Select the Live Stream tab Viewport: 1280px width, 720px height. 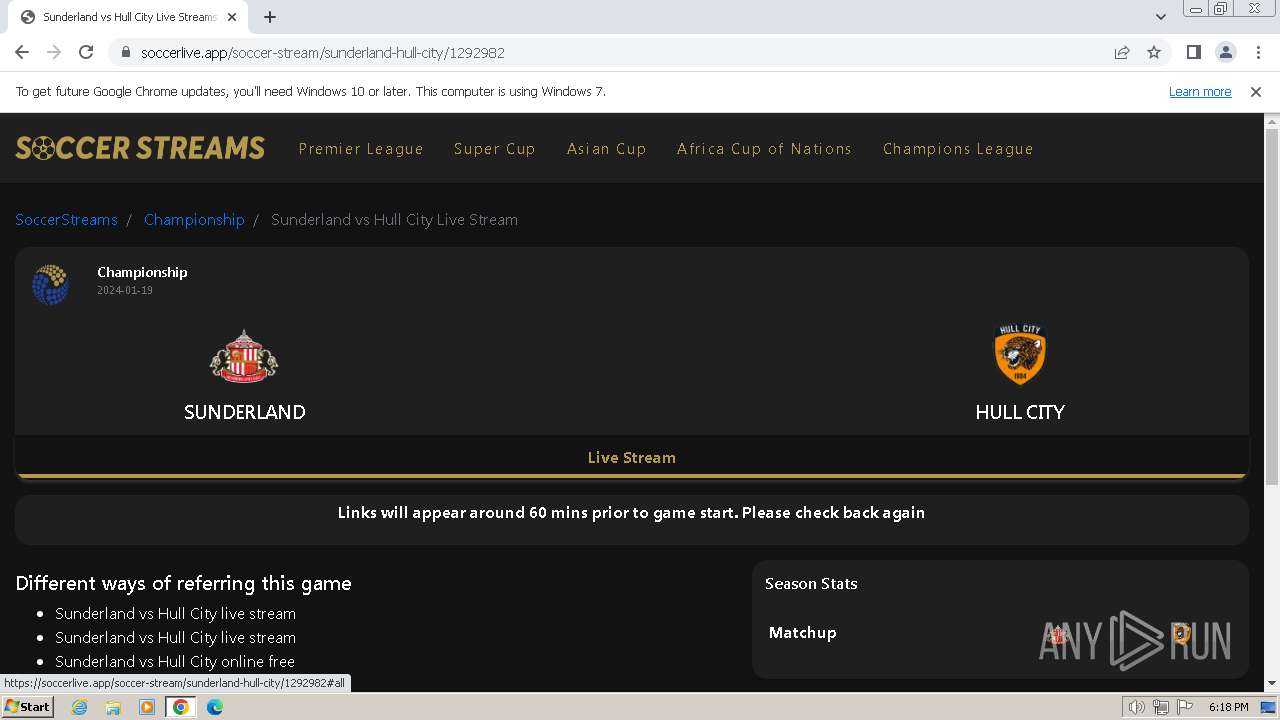point(632,458)
